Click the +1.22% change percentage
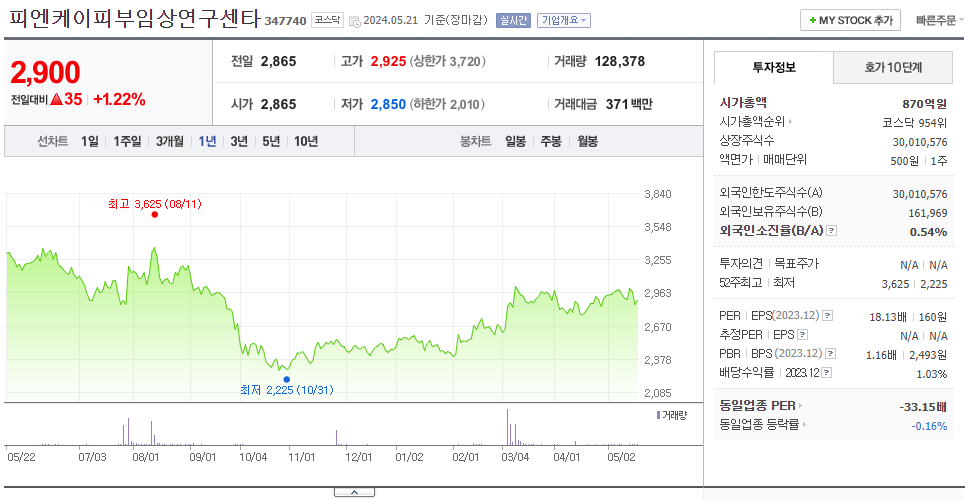This screenshot has width=968, height=500. (x=119, y=99)
